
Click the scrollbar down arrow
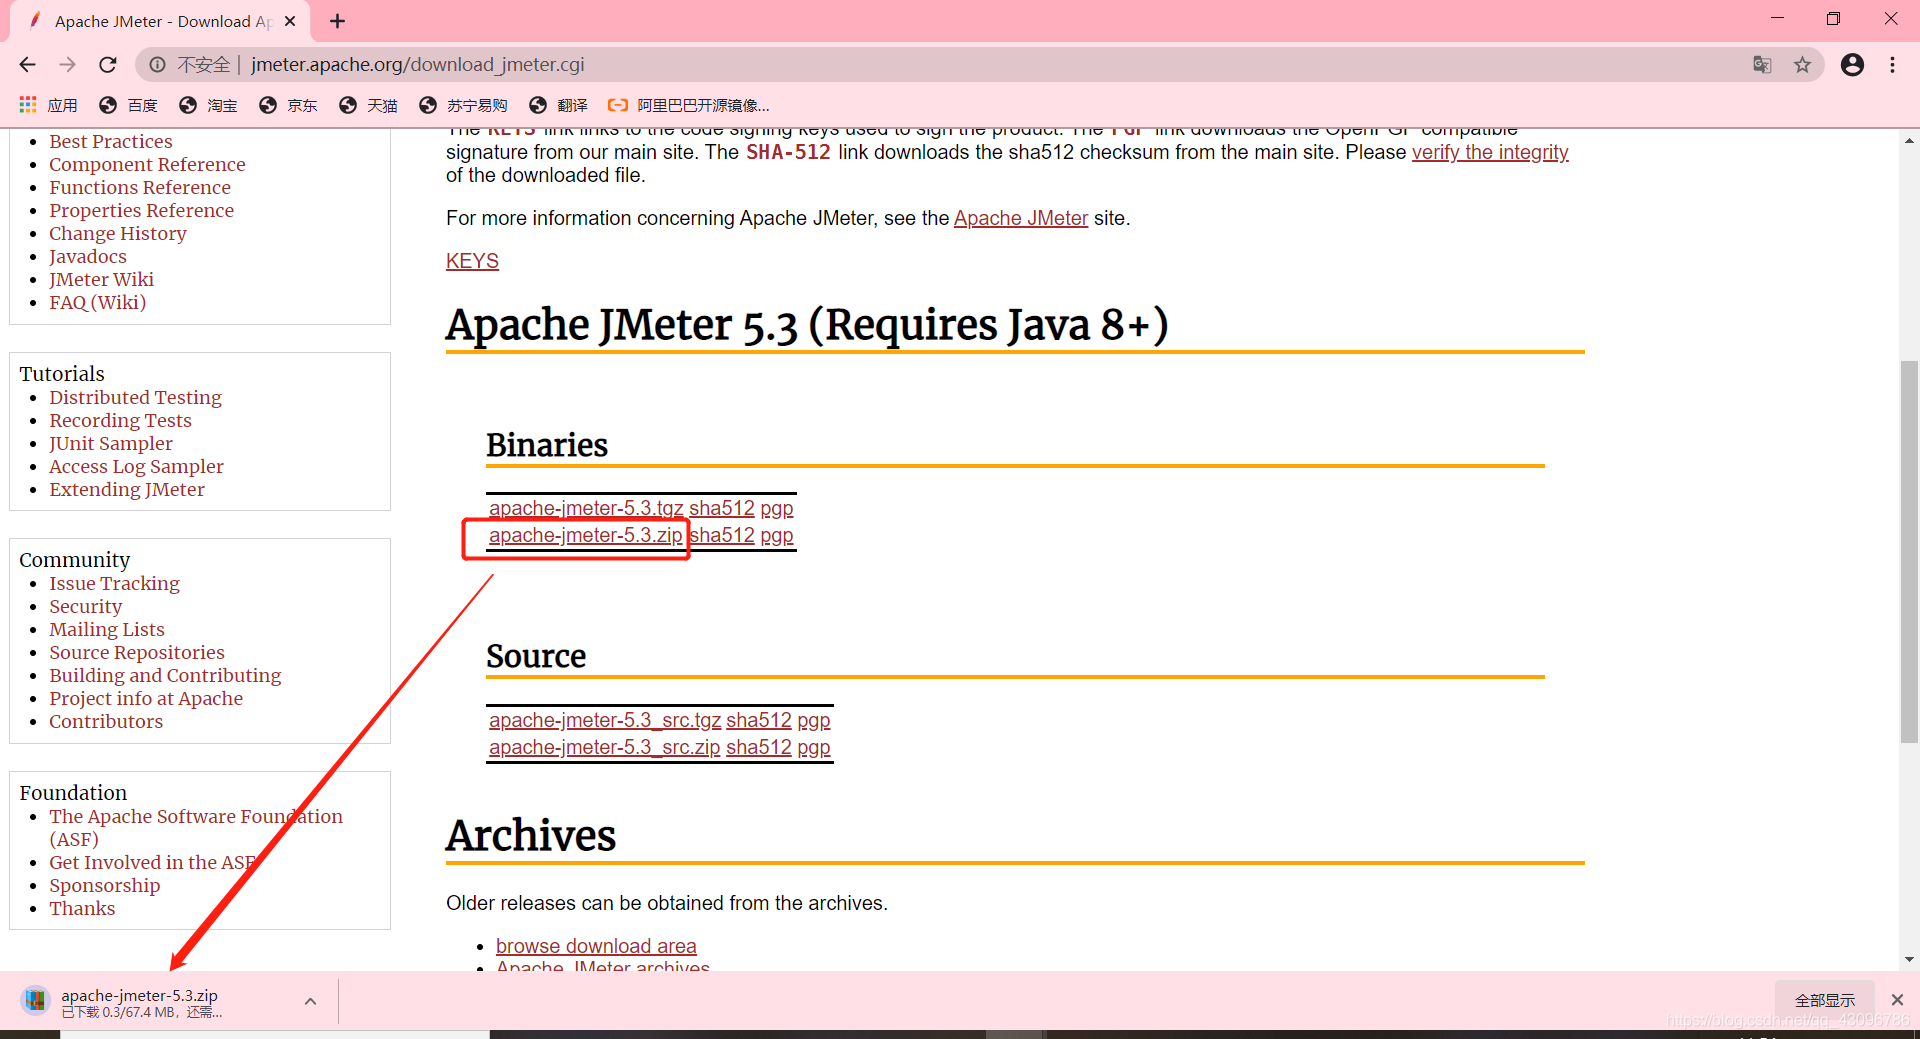tap(1909, 959)
